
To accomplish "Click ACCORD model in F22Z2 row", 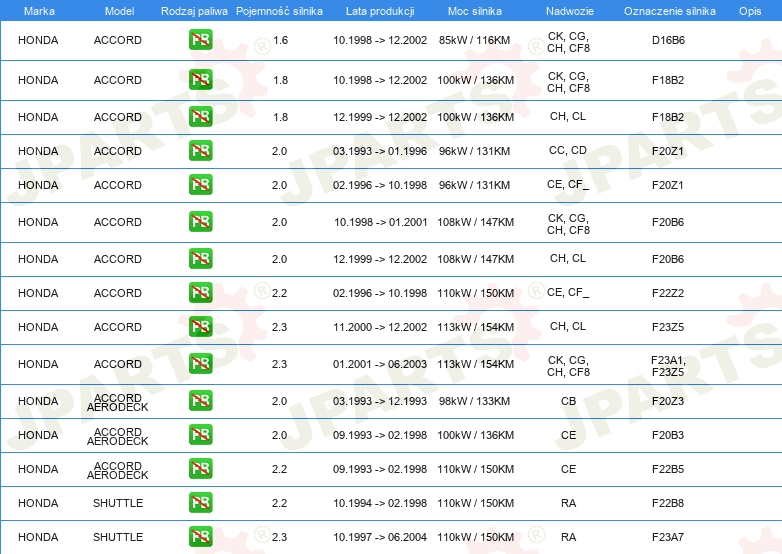I will [118, 293].
